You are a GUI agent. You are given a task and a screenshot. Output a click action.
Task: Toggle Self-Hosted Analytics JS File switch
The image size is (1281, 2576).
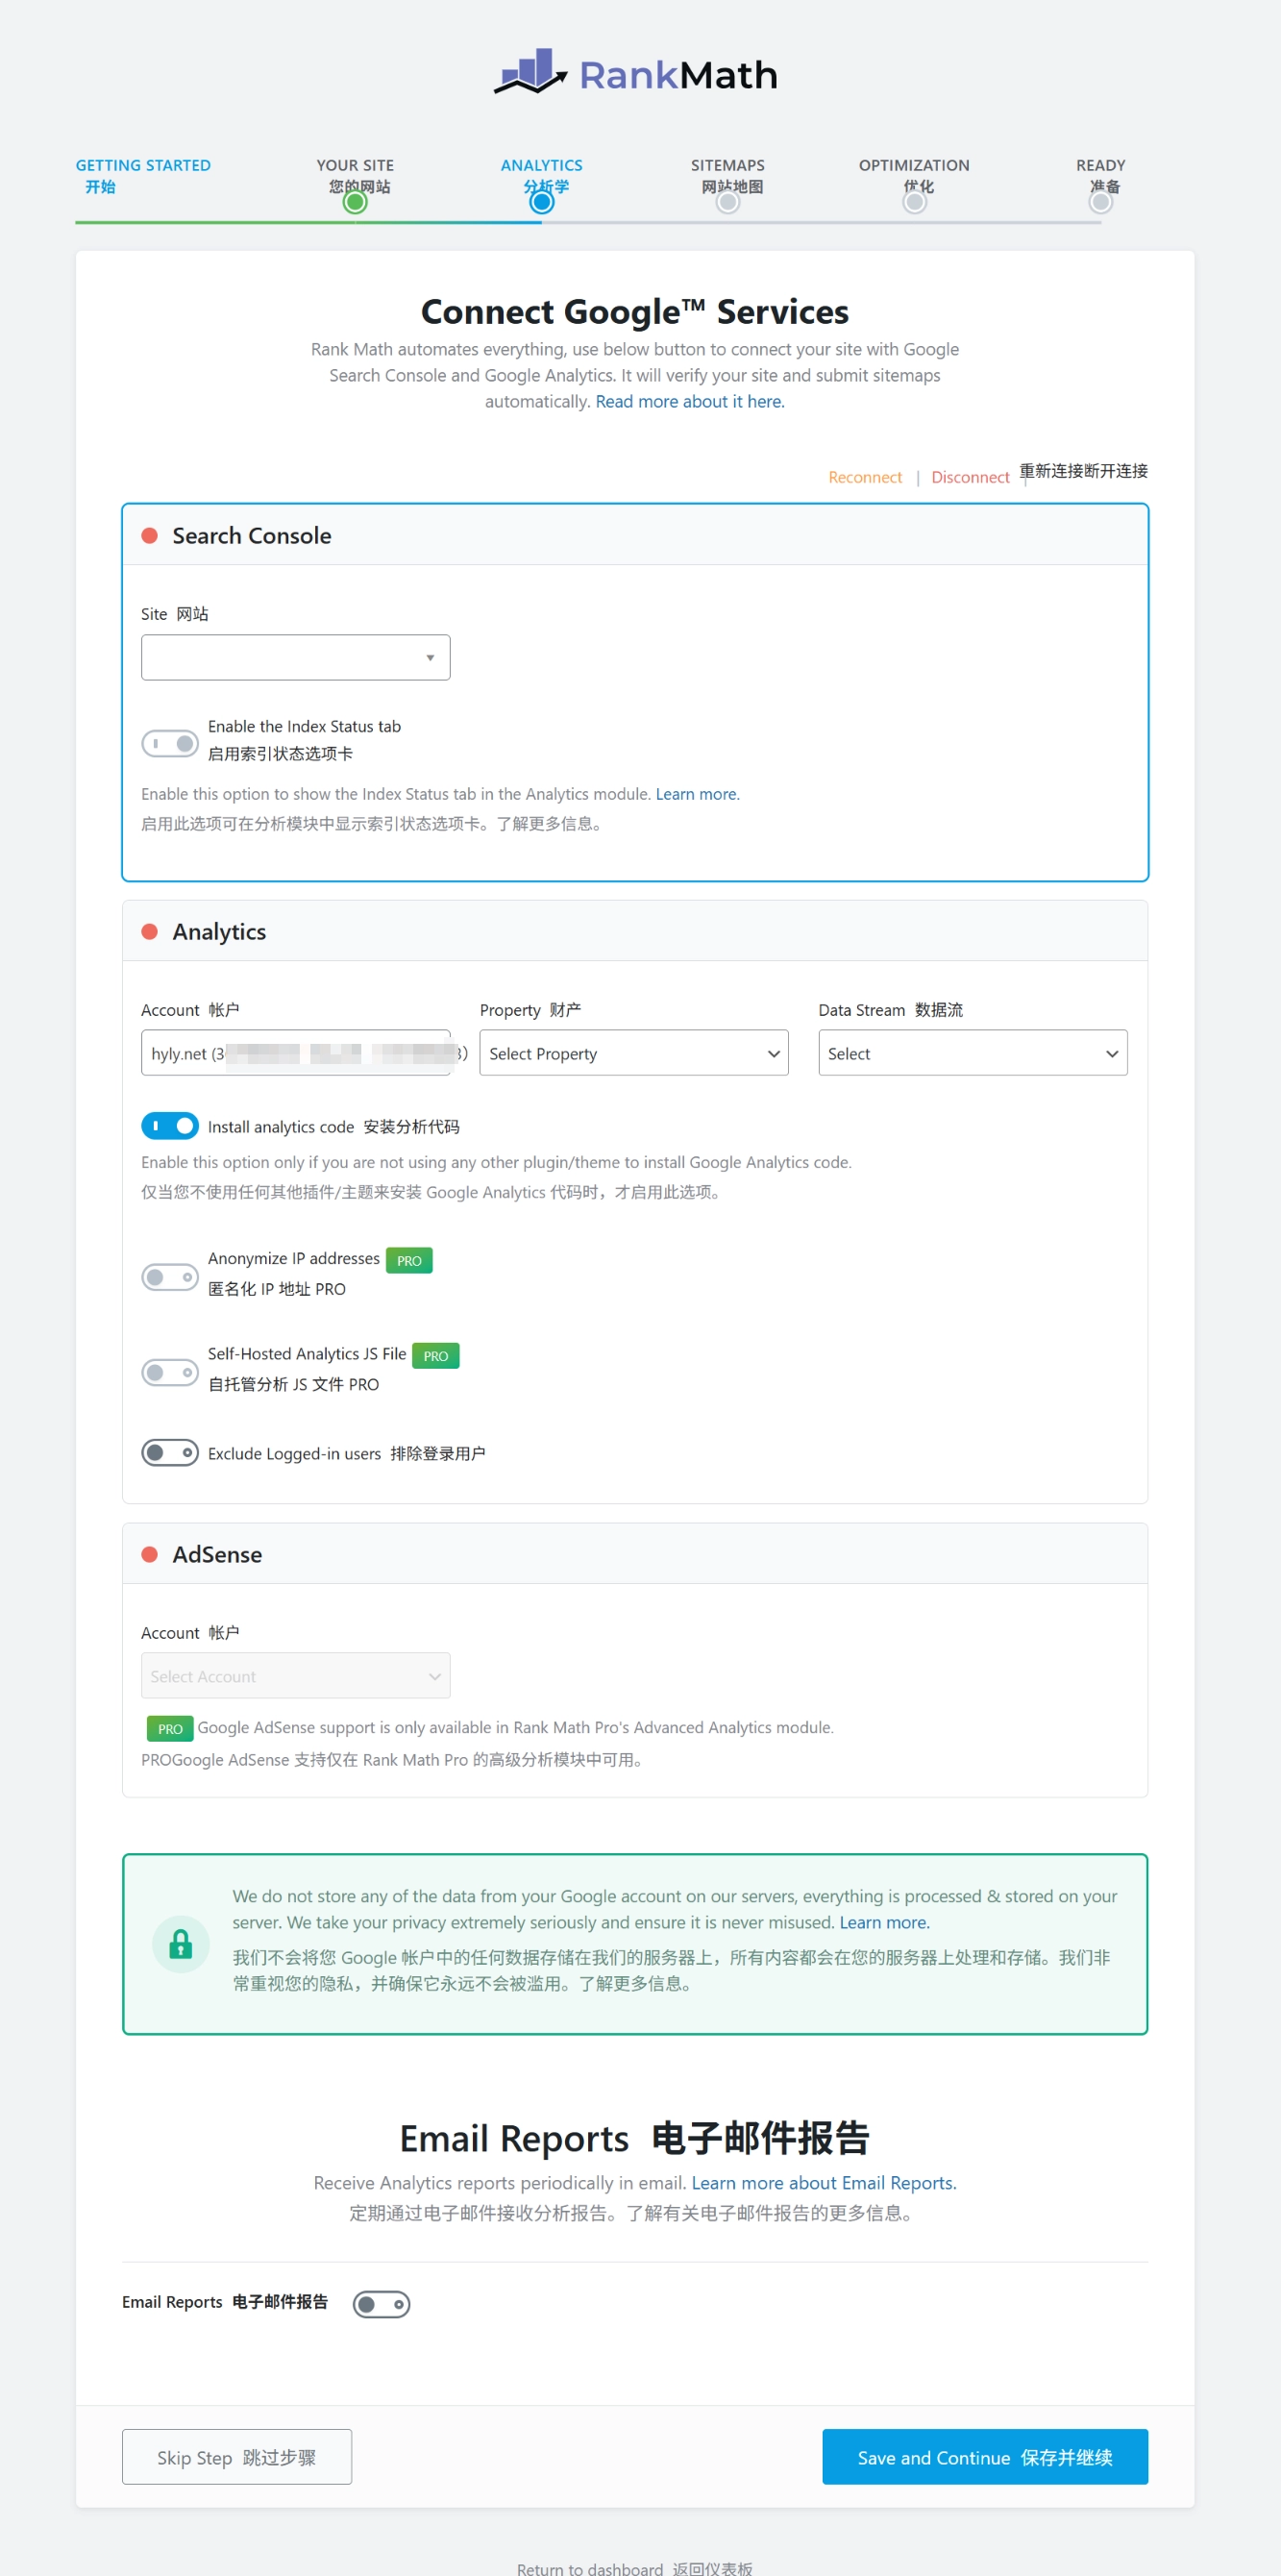coord(170,1372)
